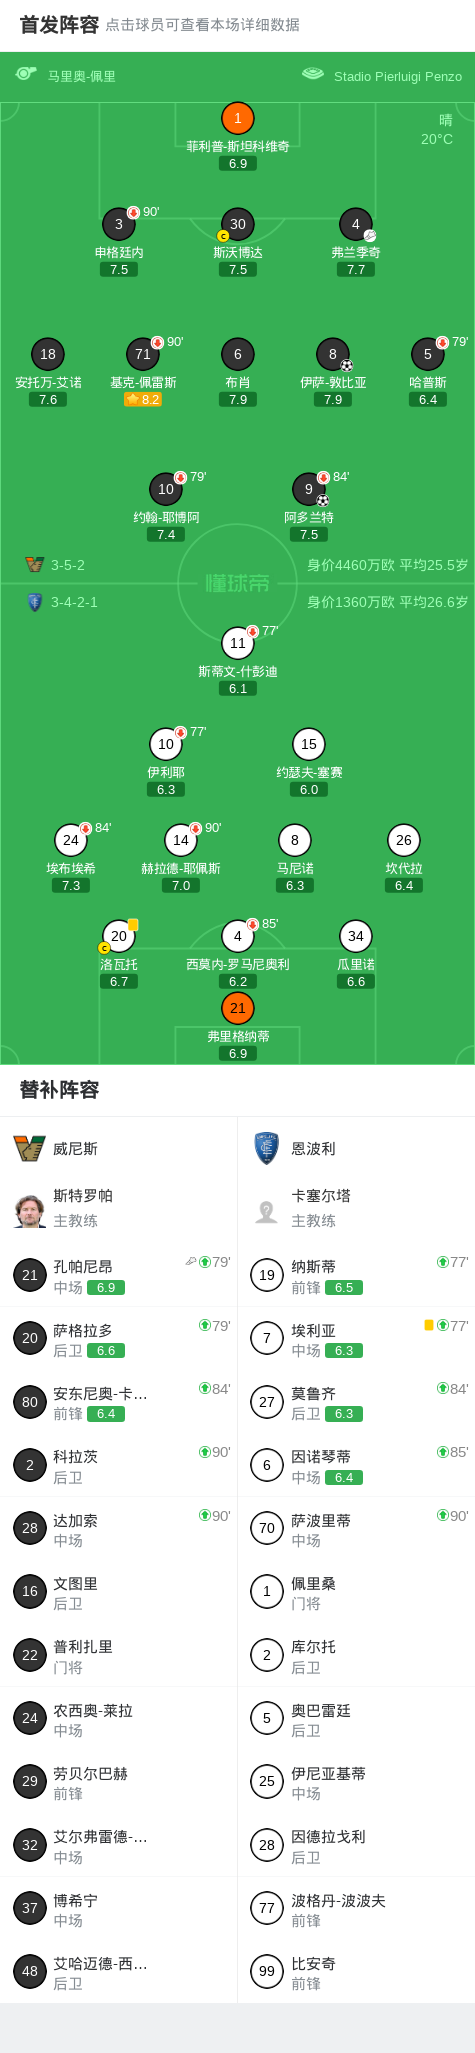
Task: Select substitute 21 孔帕尼昂 row
Action: point(119,1275)
